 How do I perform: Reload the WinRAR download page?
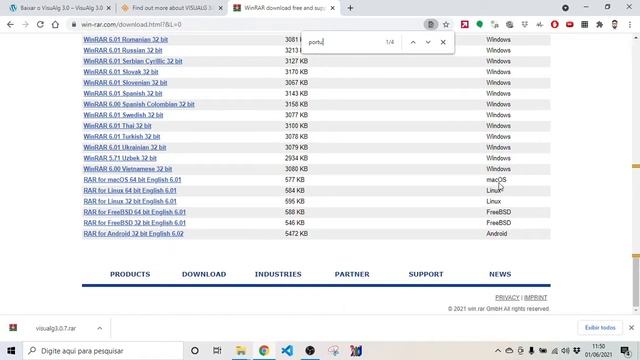40,24
